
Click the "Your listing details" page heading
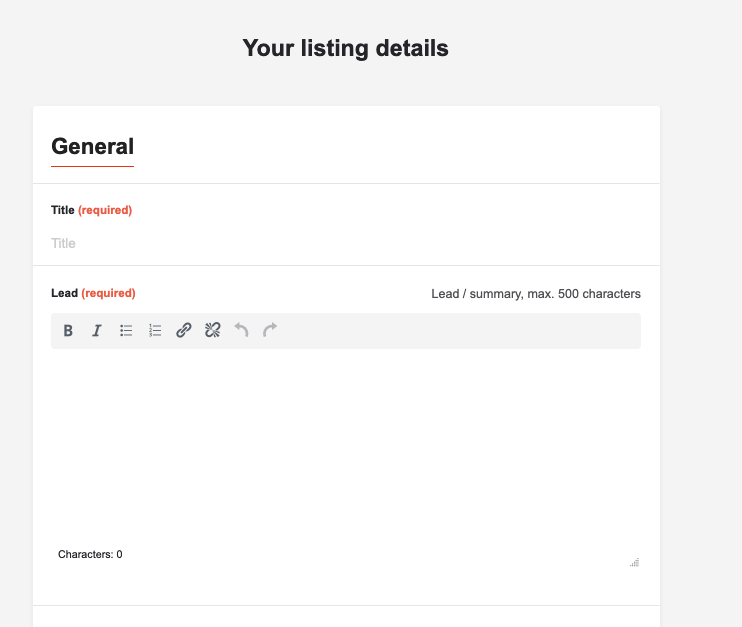click(345, 48)
